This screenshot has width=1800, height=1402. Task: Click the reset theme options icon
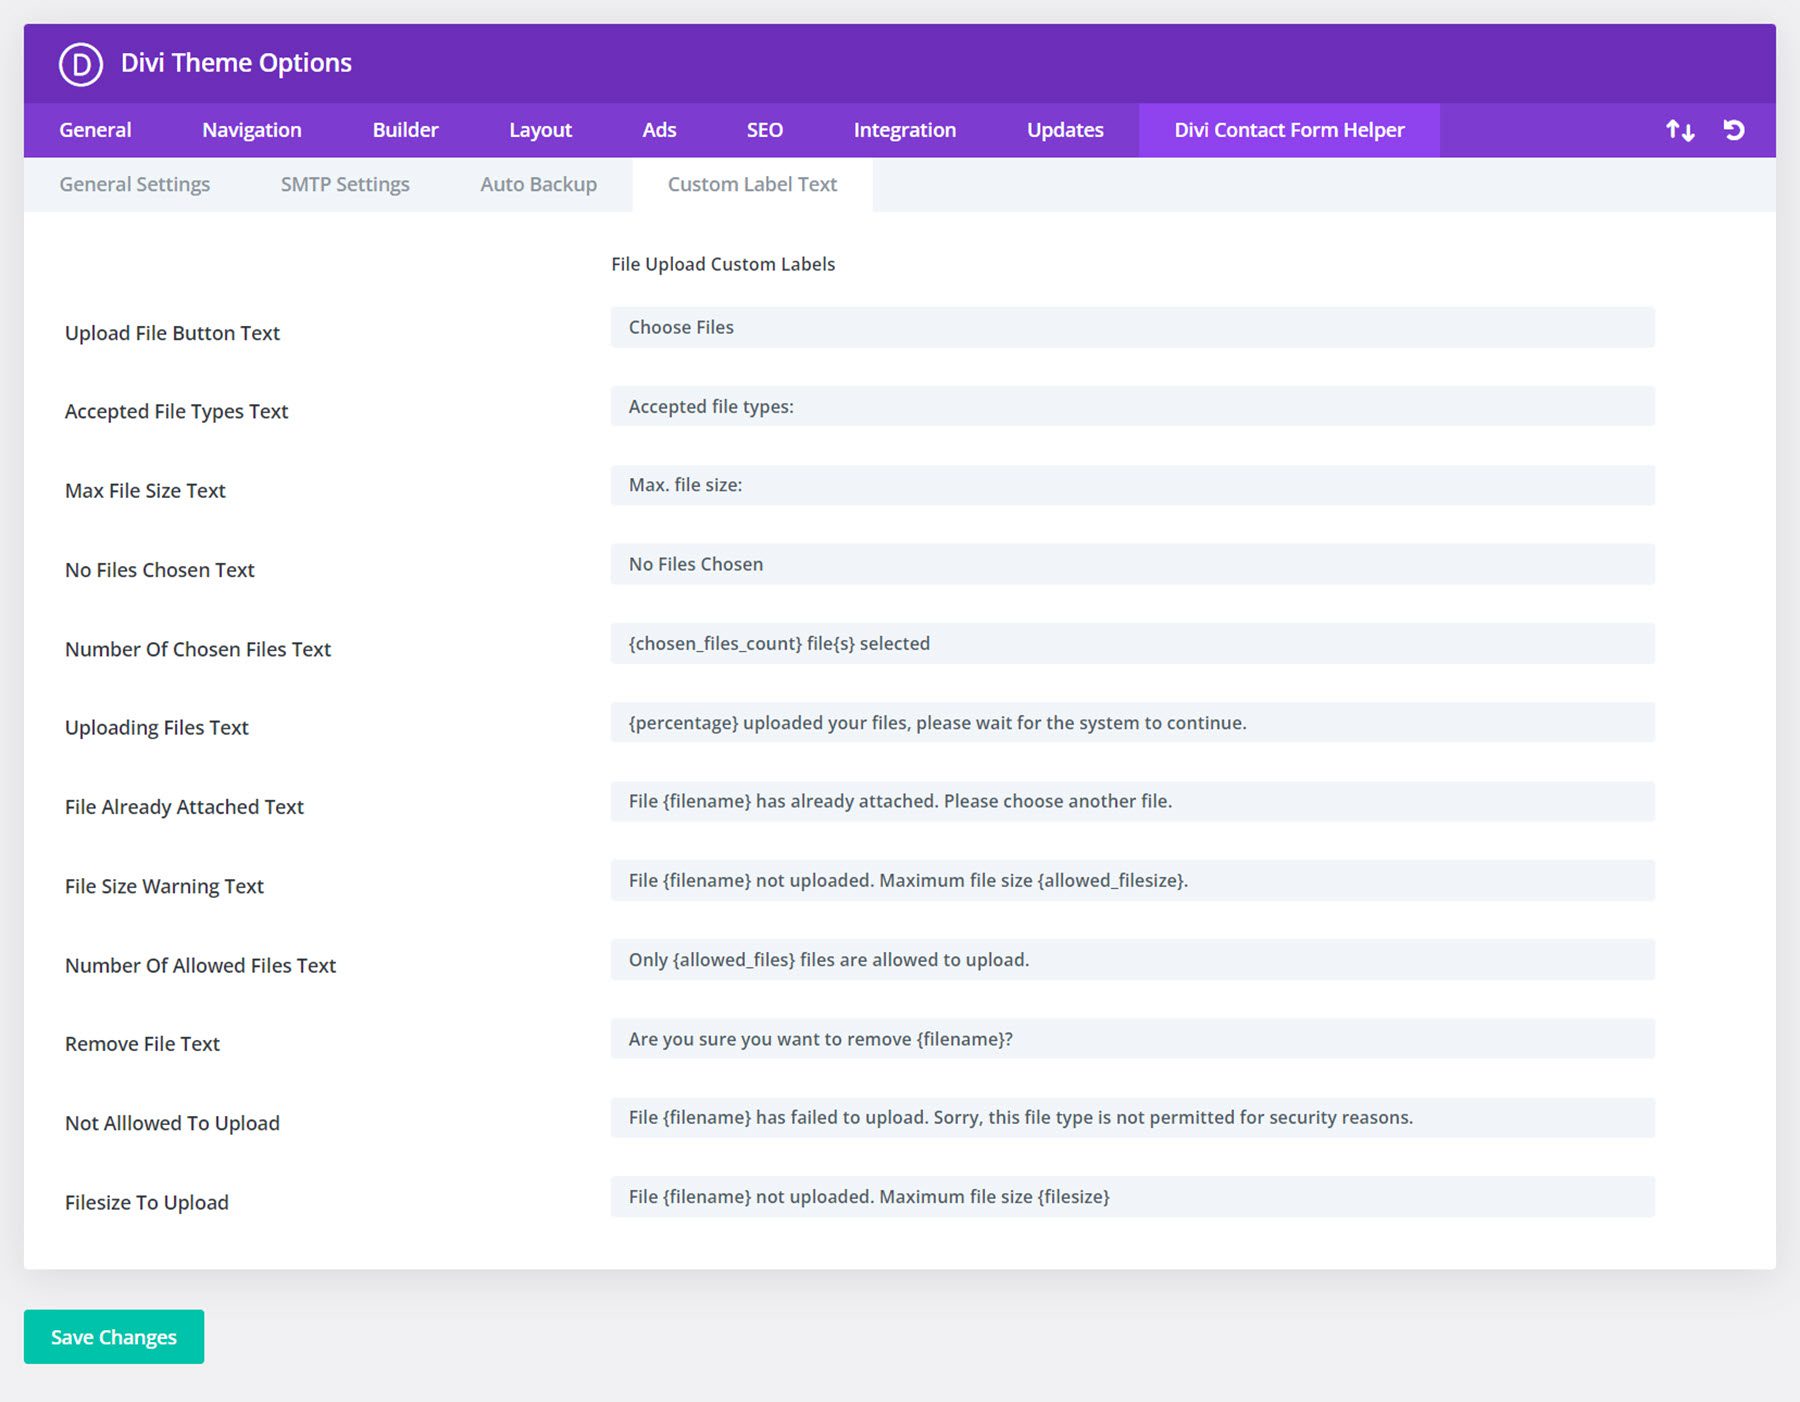pyautogui.click(x=1735, y=129)
